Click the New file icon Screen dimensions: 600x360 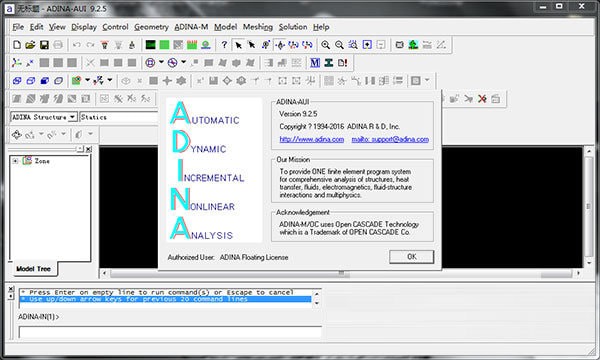point(17,45)
